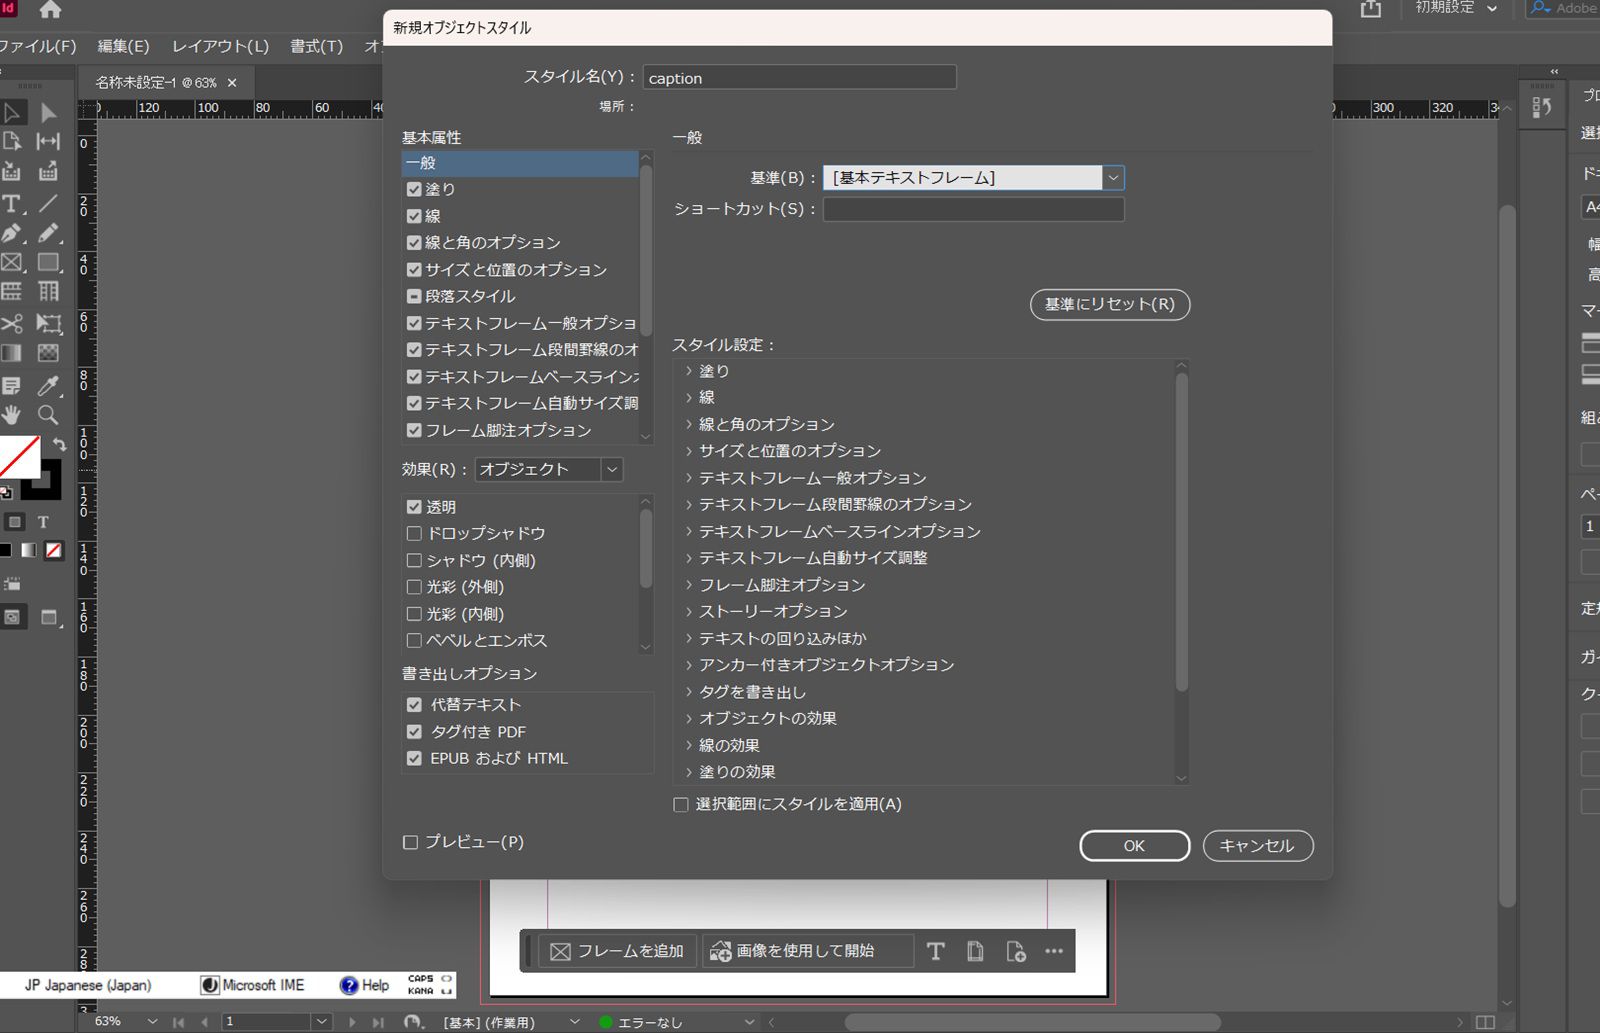This screenshot has height=1033, width=1600.
Task: Select the Scissors tool
Action: click(x=13, y=324)
